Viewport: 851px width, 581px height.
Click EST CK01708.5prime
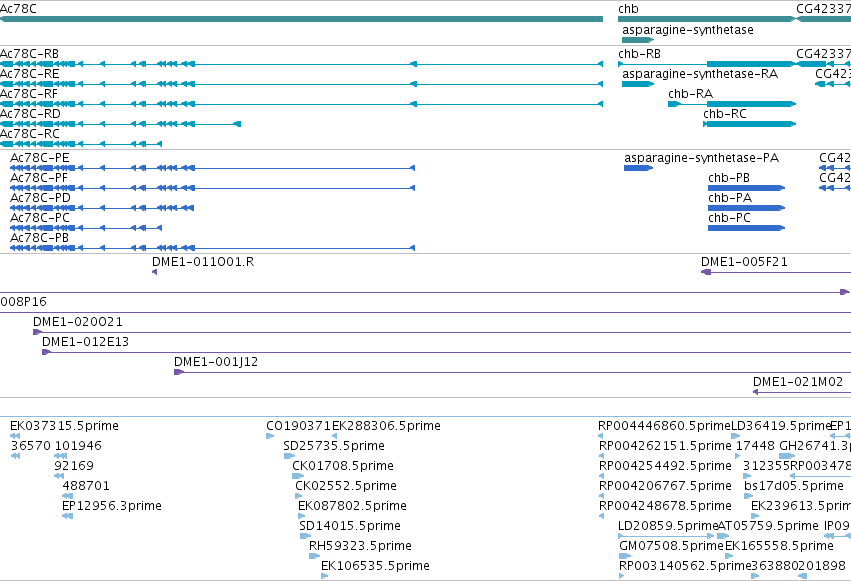tap(298, 476)
